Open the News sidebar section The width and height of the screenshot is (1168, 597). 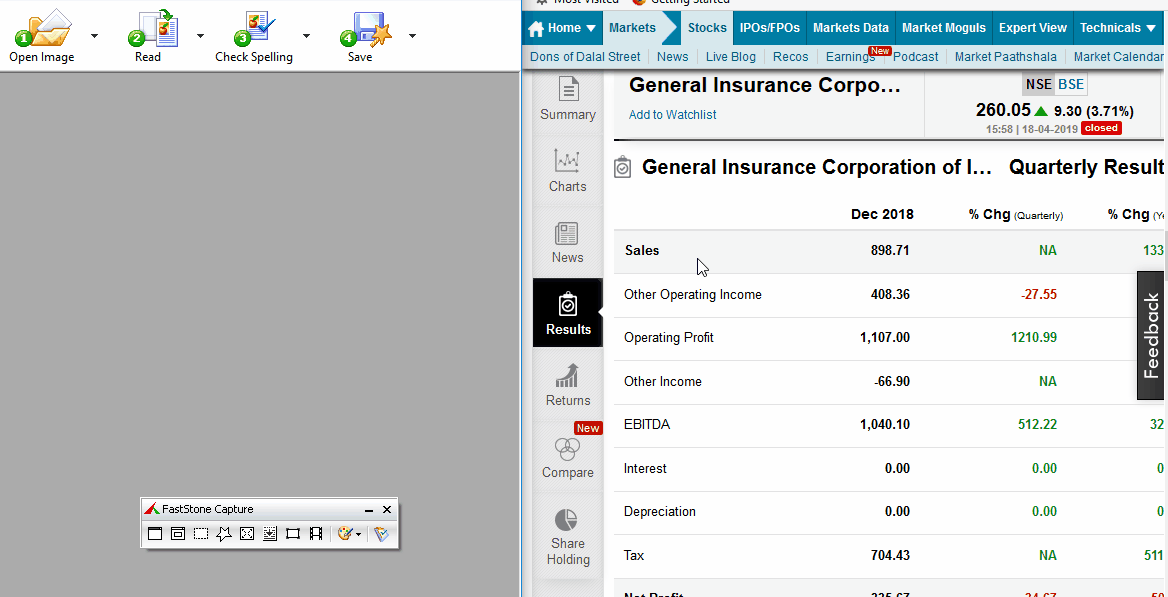click(568, 242)
